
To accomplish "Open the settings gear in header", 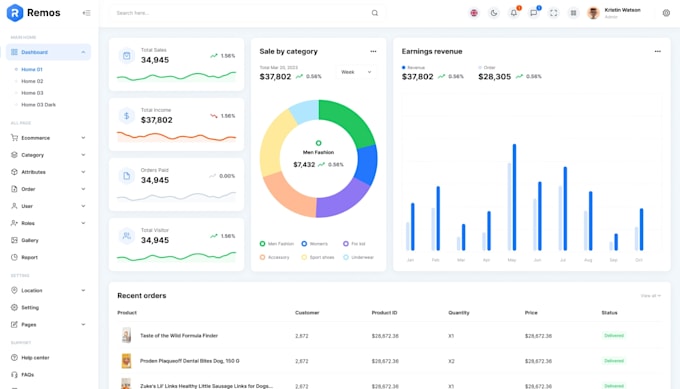I will tap(666, 13).
